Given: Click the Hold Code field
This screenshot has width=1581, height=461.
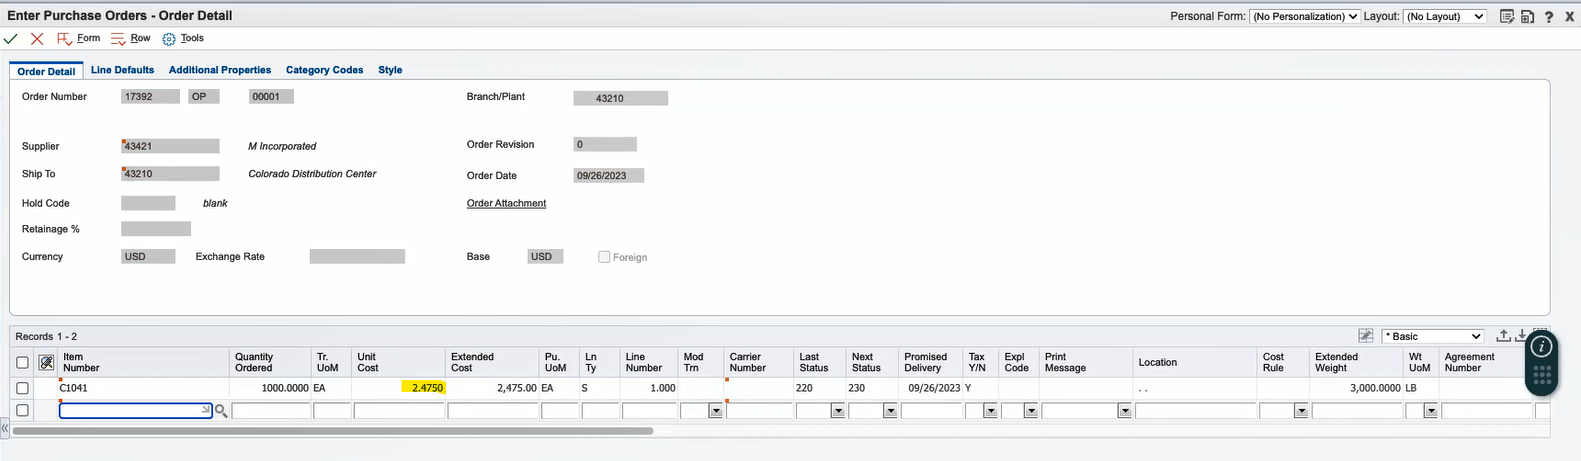Looking at the screenshot, I should (x=148, y=203).
